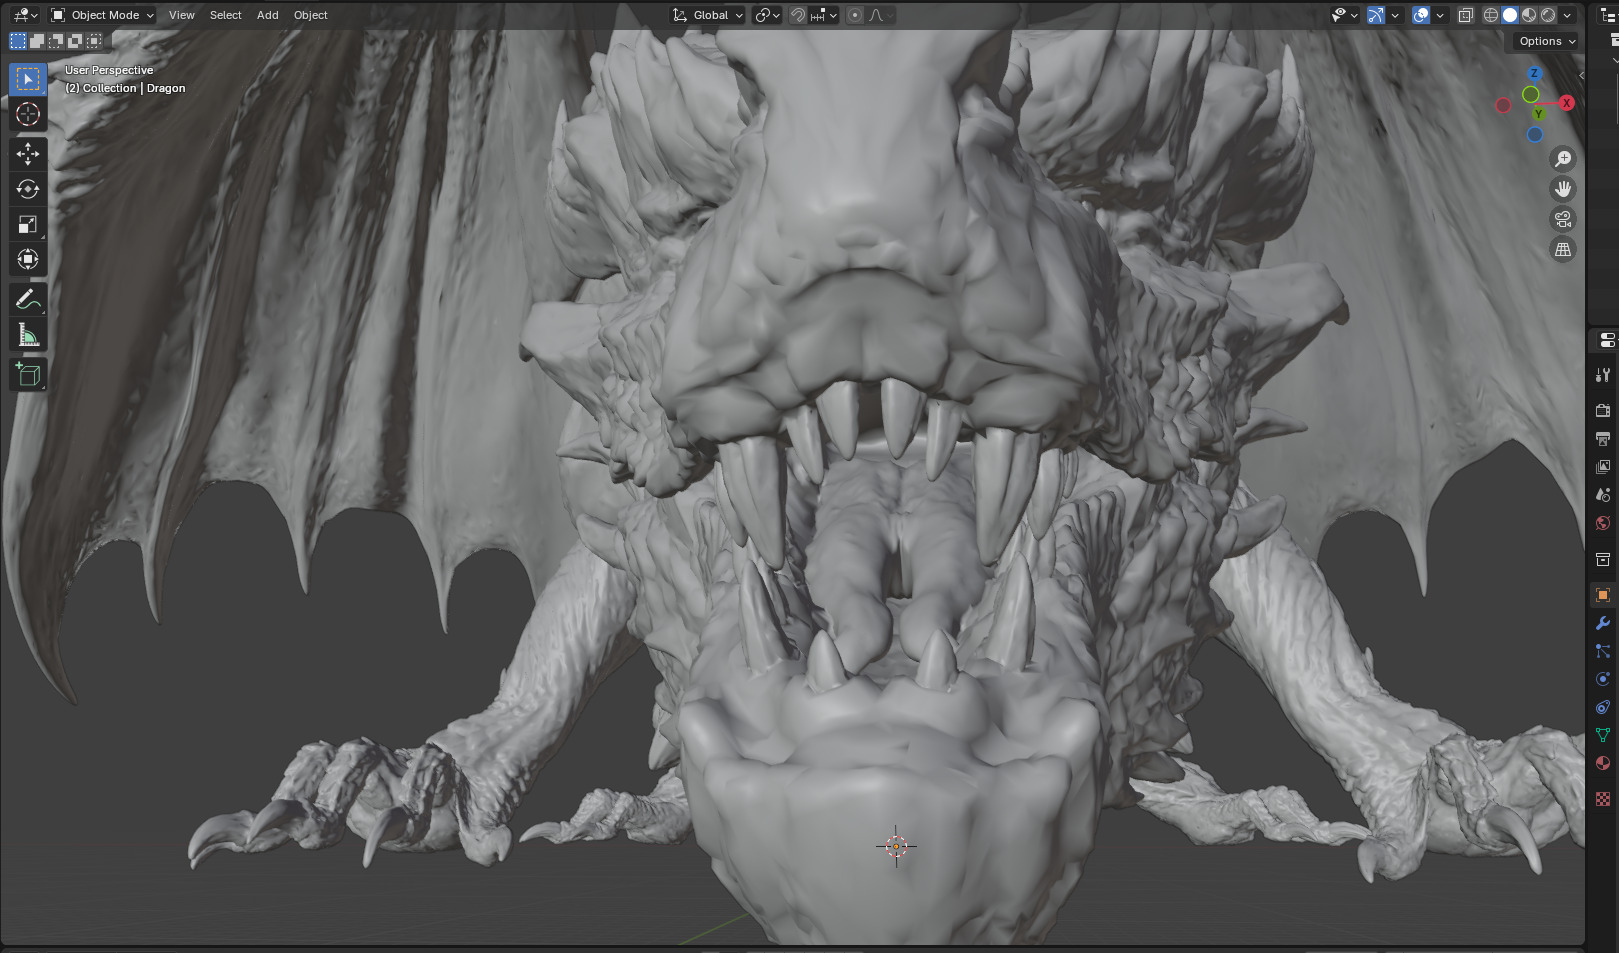
Task: Expand the overlays options dropdown arrow
Action: (x=1440, y=15)
